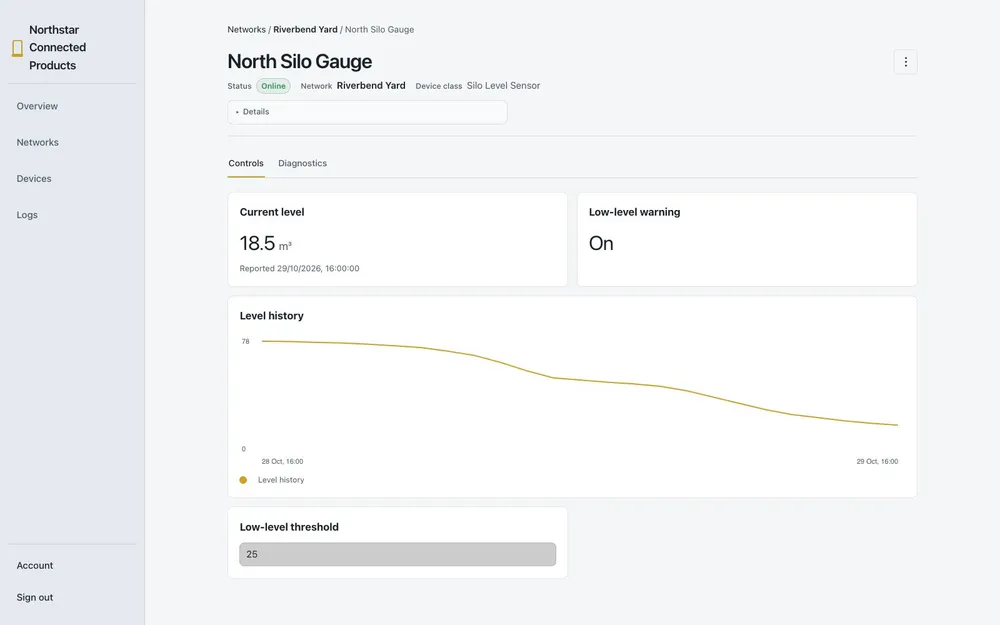Follow the Networks breadcrumb link

tap(246, 29)
